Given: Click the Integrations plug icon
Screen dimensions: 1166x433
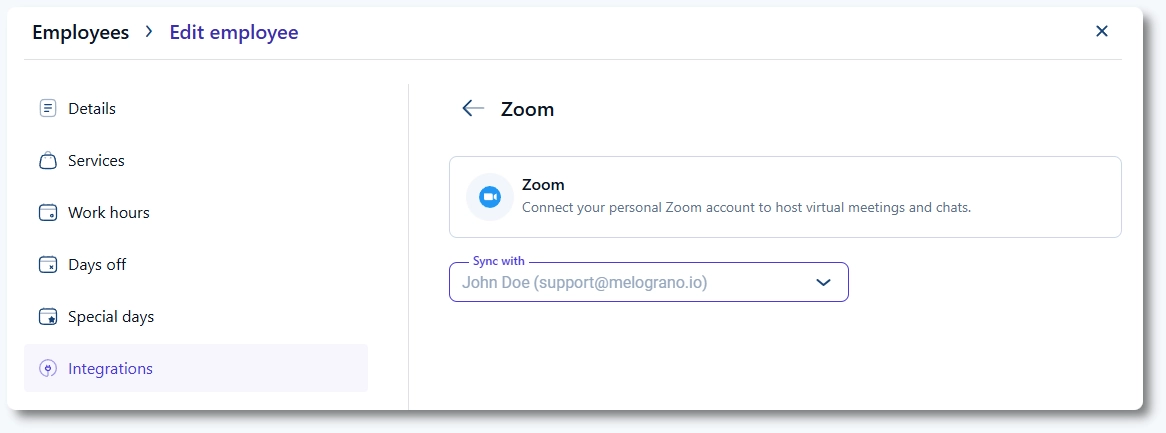Looking at the screenshot, I should pyautogui.click(x=47, y=369).
